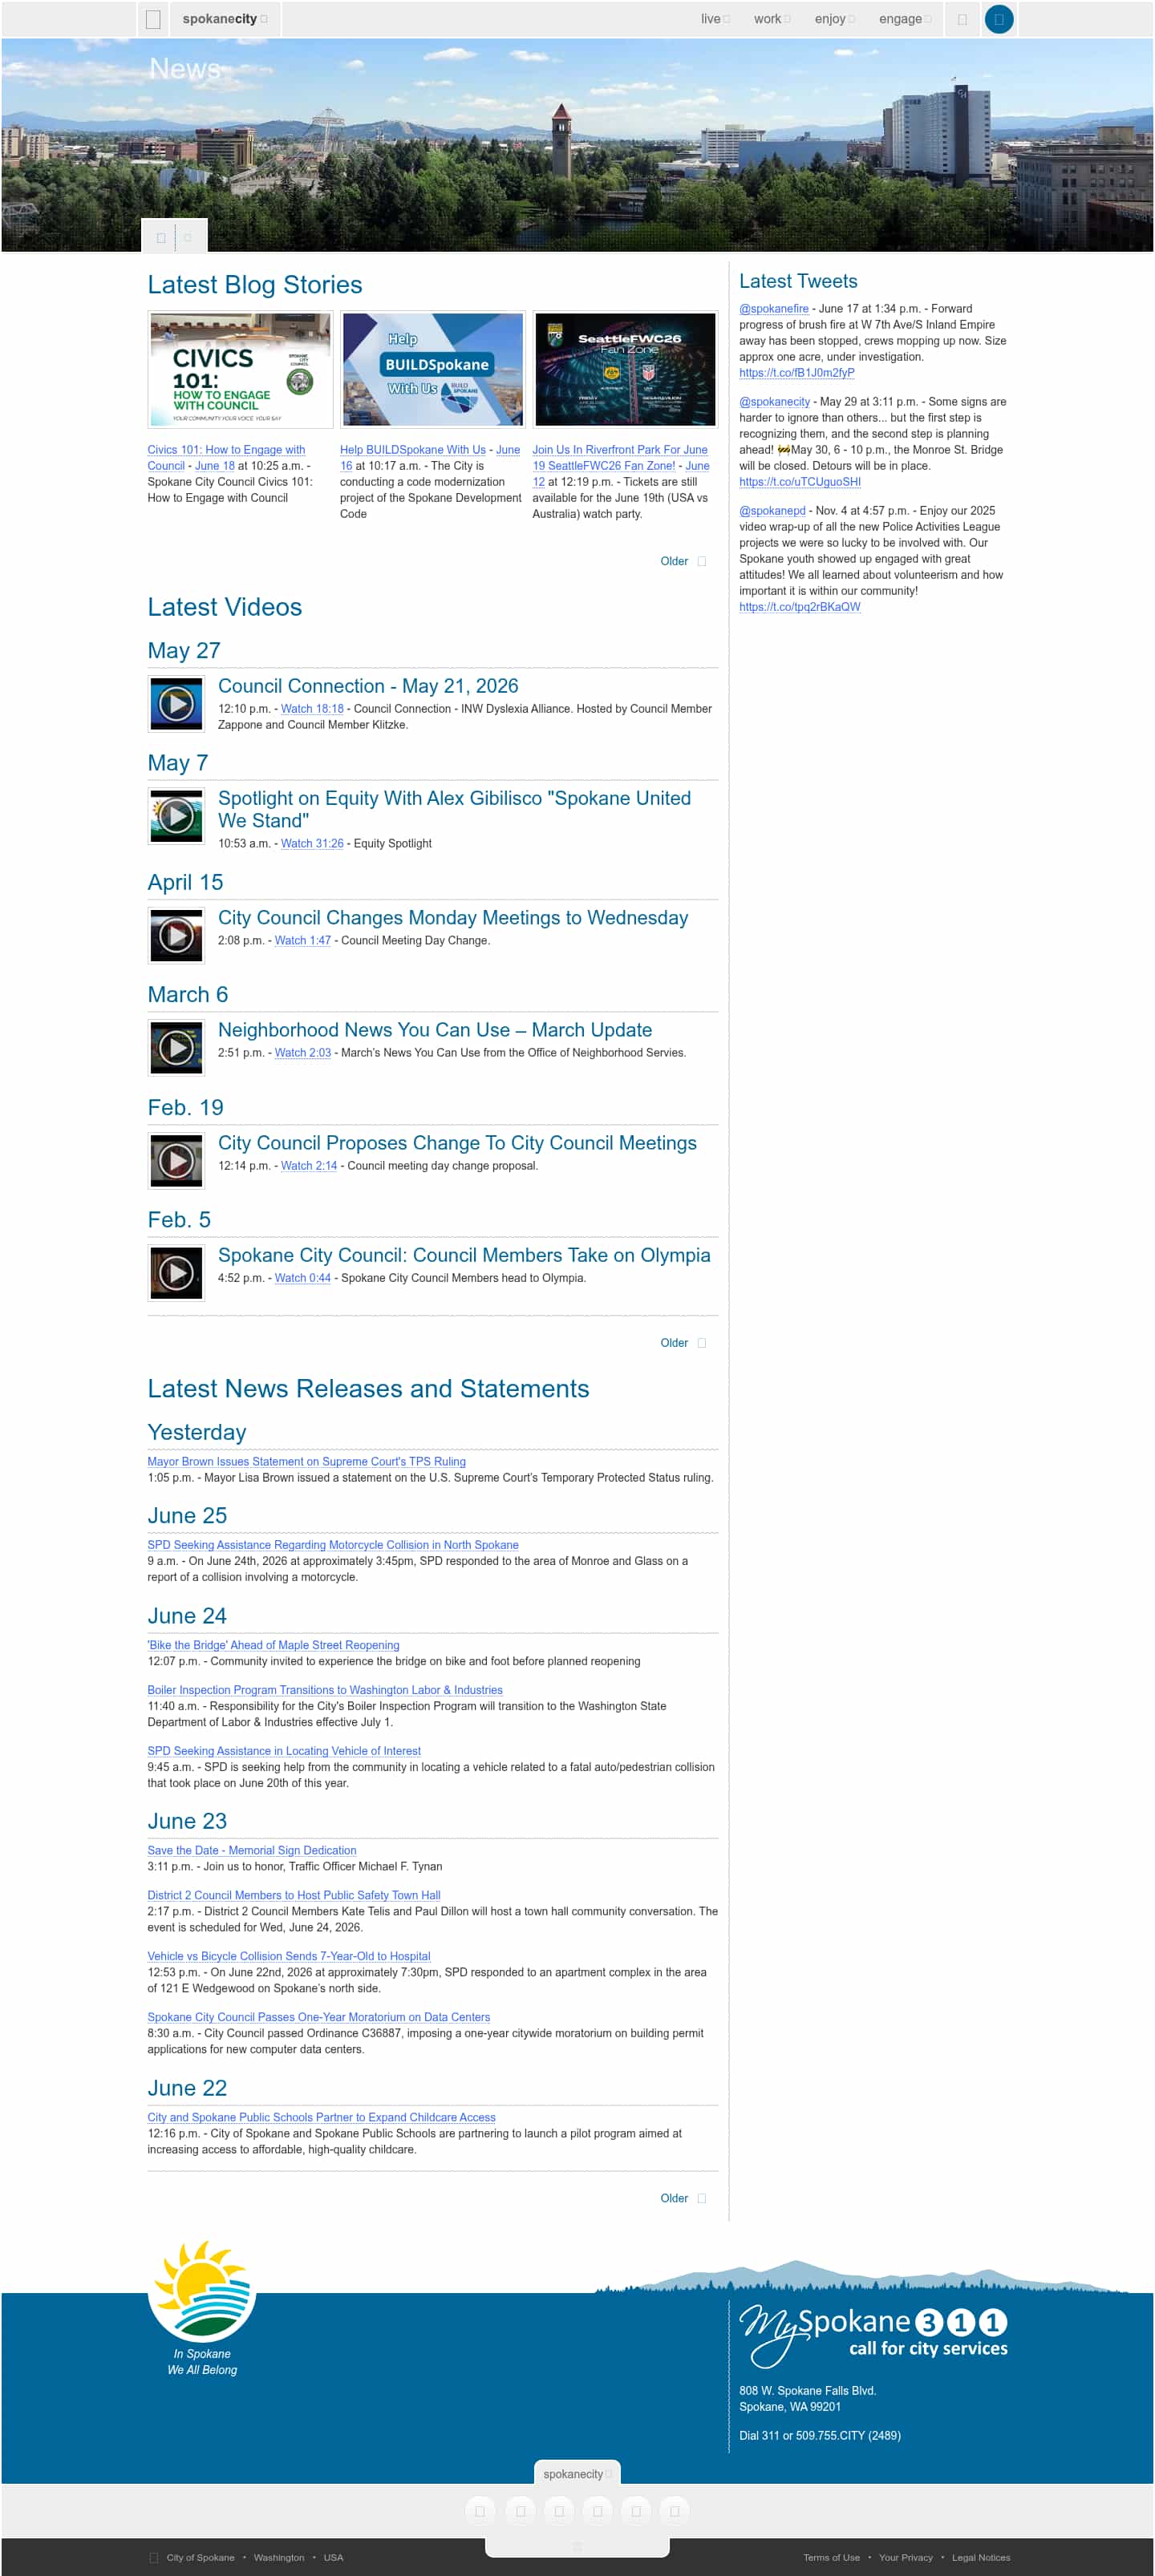The width and height of the screenshot is (1155, 2576).
Task: Open the live menu dropdown
Action: coord(715,19)
